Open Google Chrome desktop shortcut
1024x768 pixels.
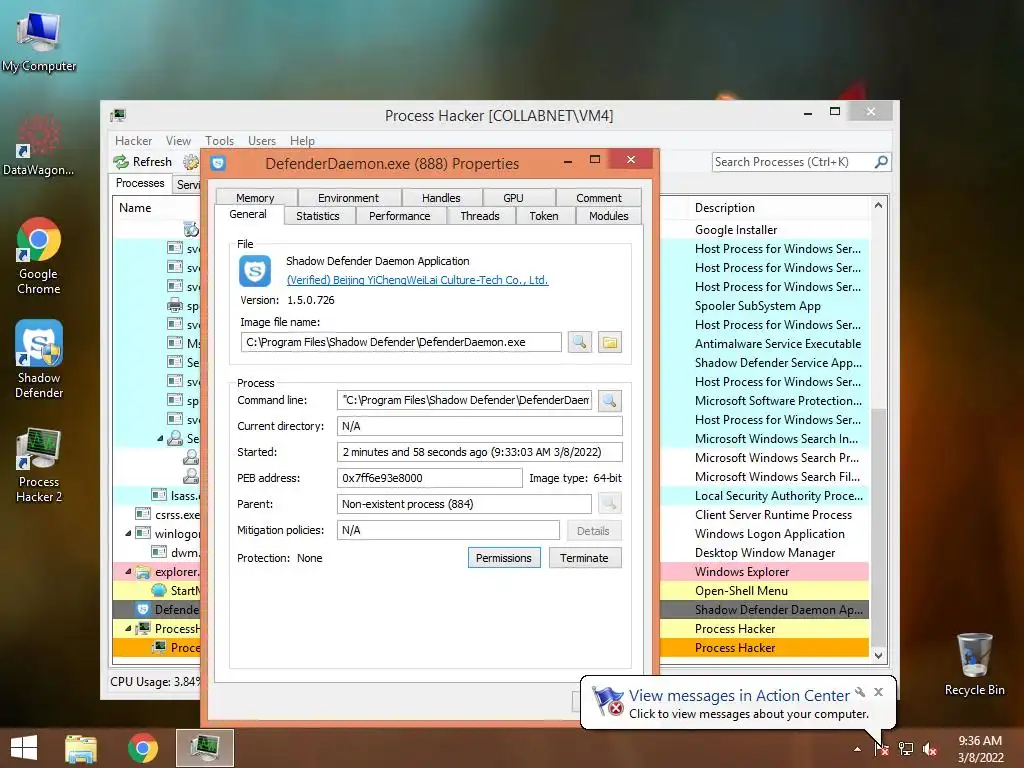(x=39, y=256)
